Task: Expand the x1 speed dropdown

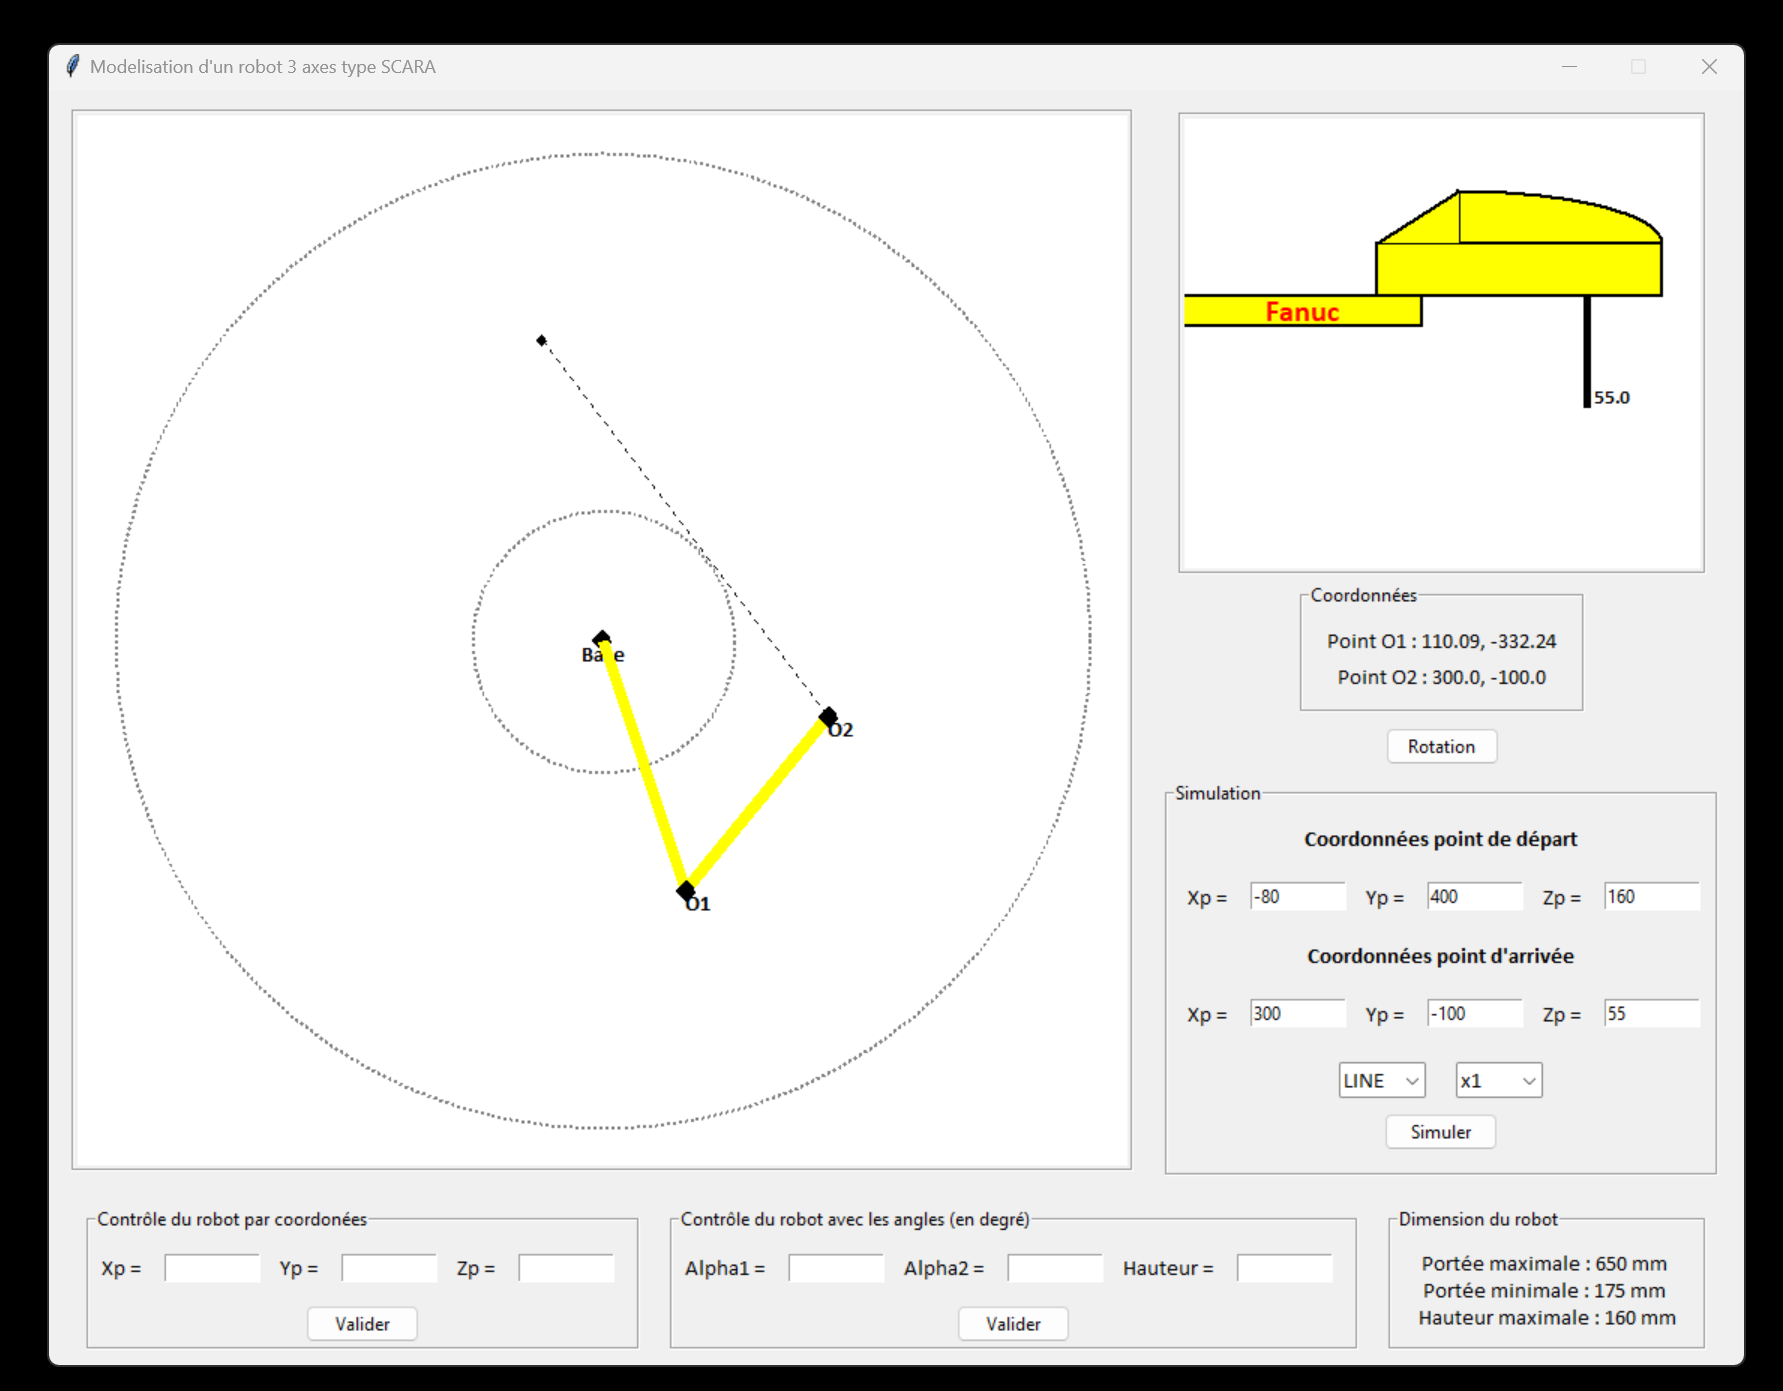Action: [x=1498, y=1081]
